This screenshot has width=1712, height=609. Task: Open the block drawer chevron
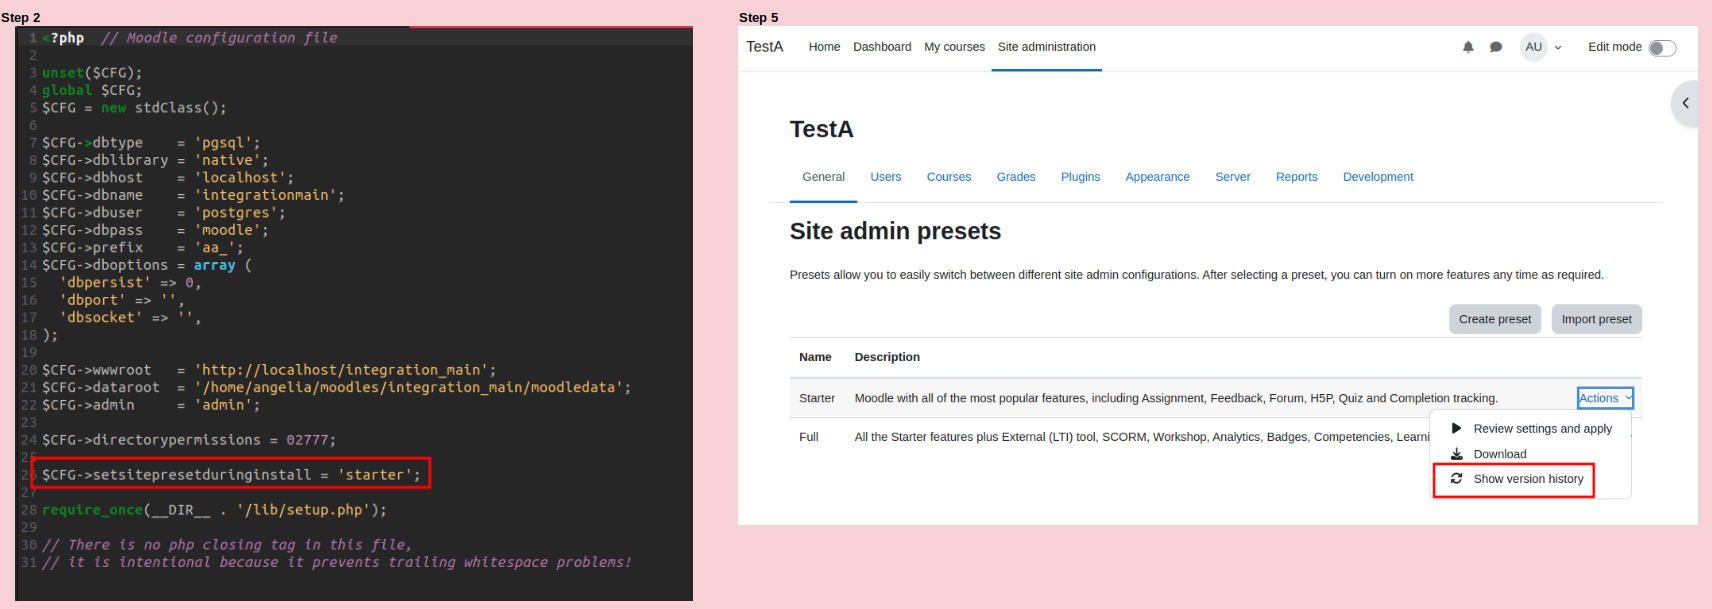click(1686, 103)
